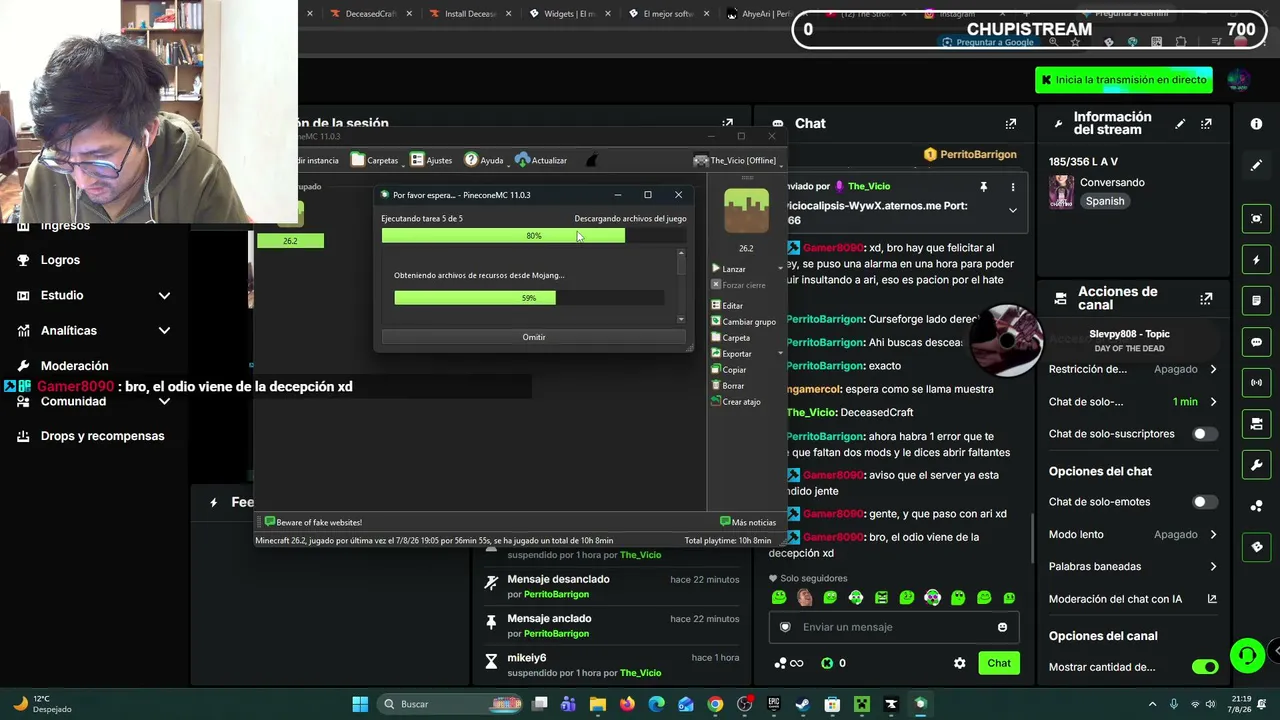Expand the pinned chat message
The height and width of the screenshot is (720, 1280).
(x=1013, y=210)
